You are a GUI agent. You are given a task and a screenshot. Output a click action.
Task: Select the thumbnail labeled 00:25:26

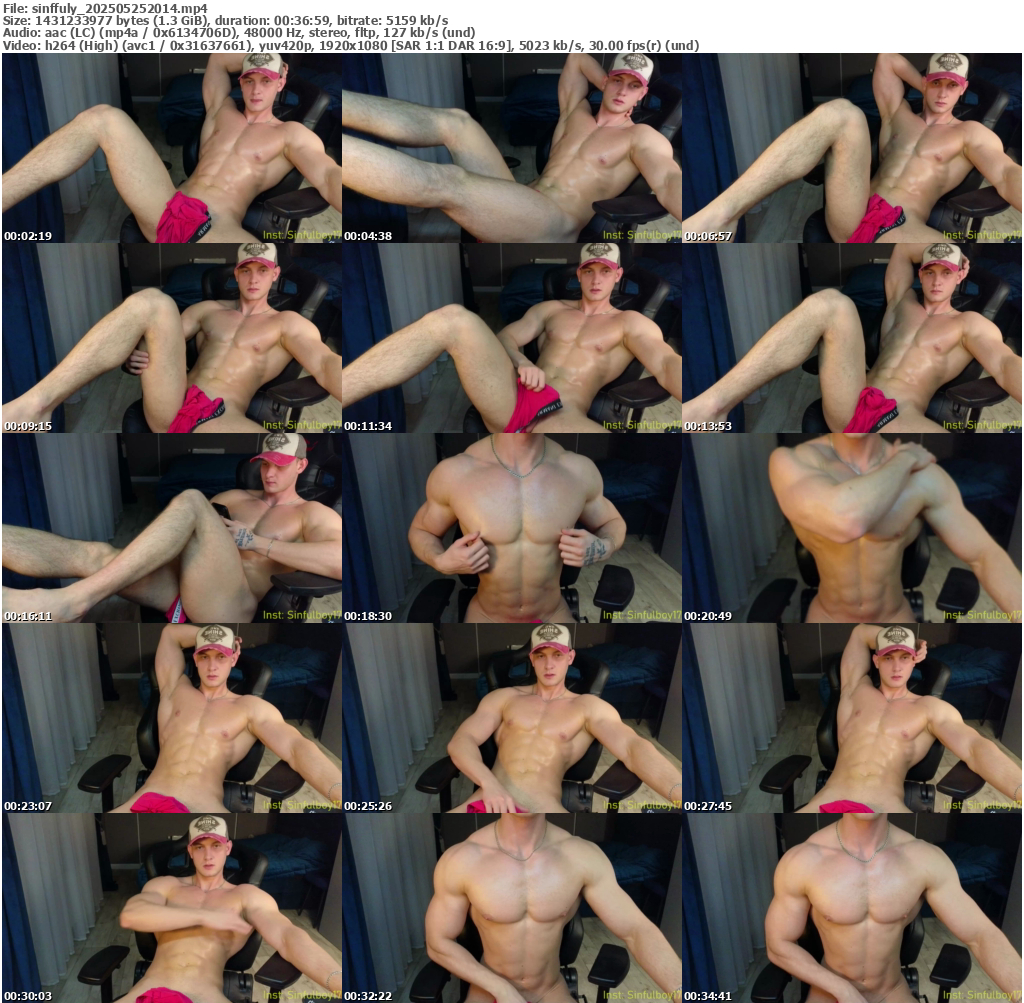click(x=511, y=718)
